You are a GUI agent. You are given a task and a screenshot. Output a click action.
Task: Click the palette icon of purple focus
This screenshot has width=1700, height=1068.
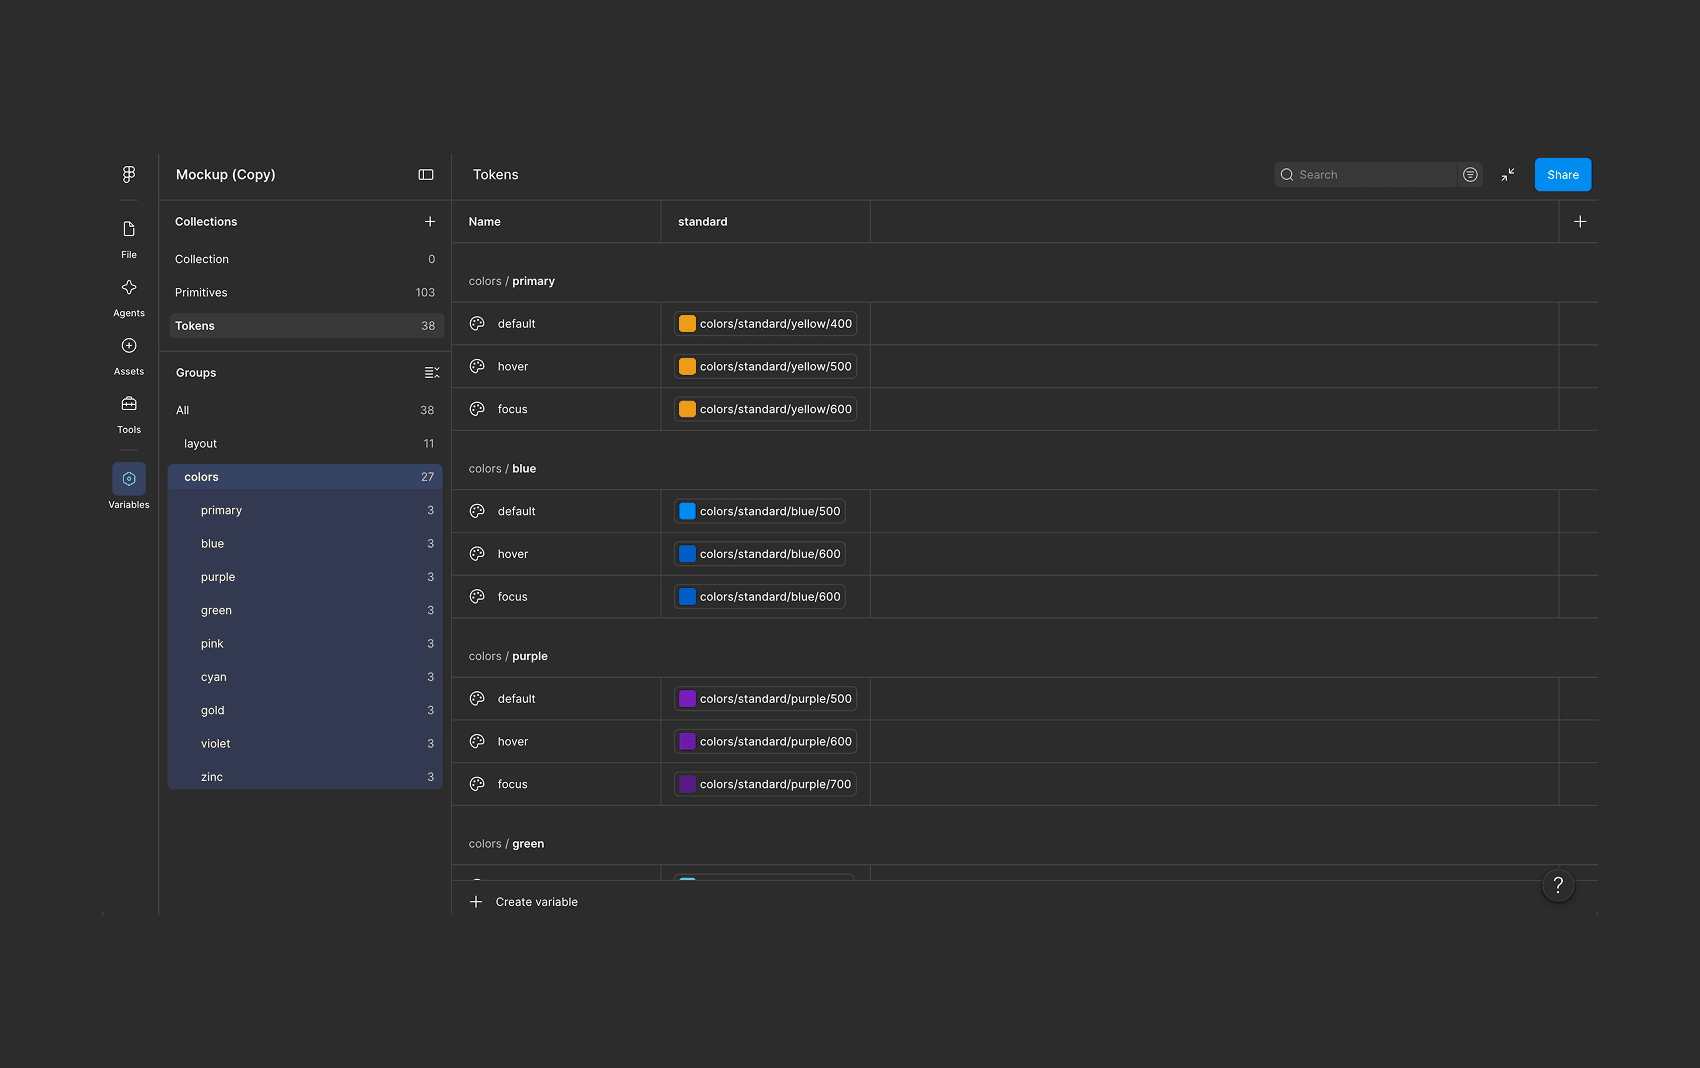tap(477, 784)
